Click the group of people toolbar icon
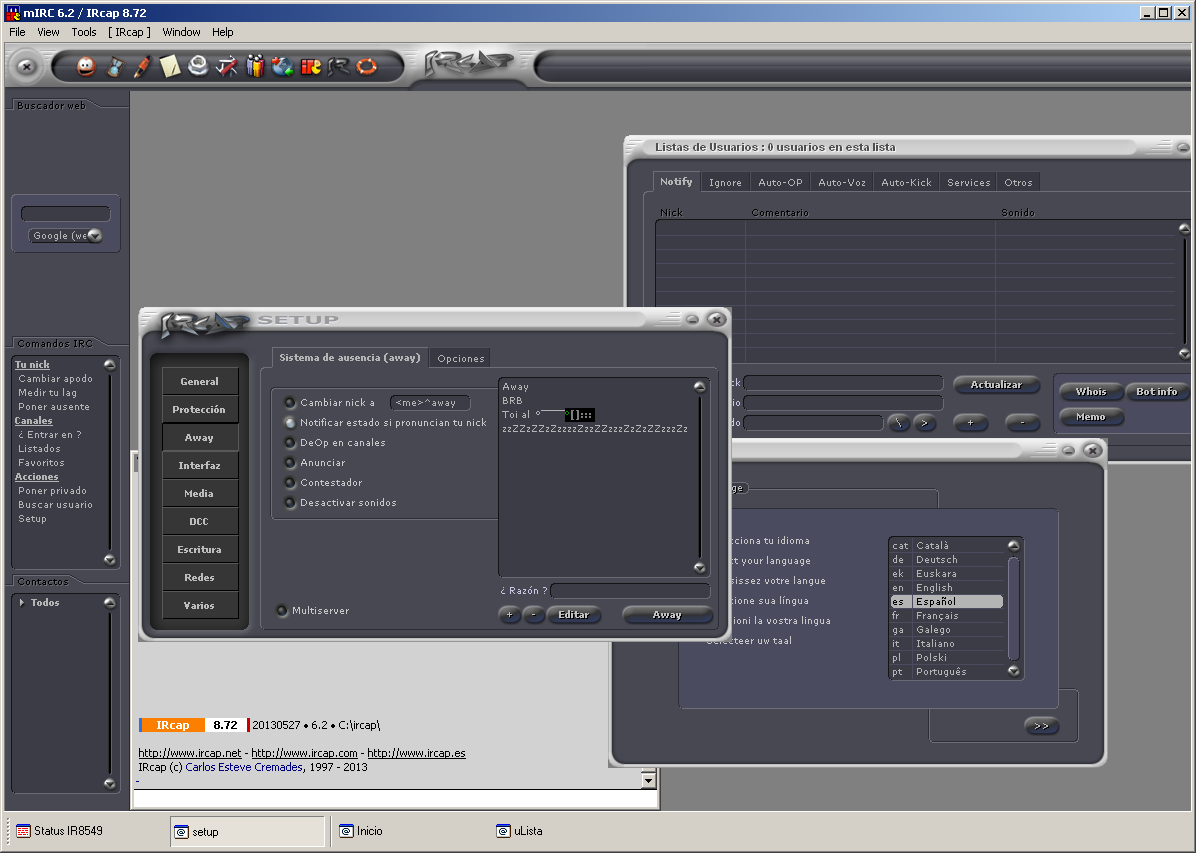Screen dimensions: 1196x853 pyautogui.click(x=255, y=67)
